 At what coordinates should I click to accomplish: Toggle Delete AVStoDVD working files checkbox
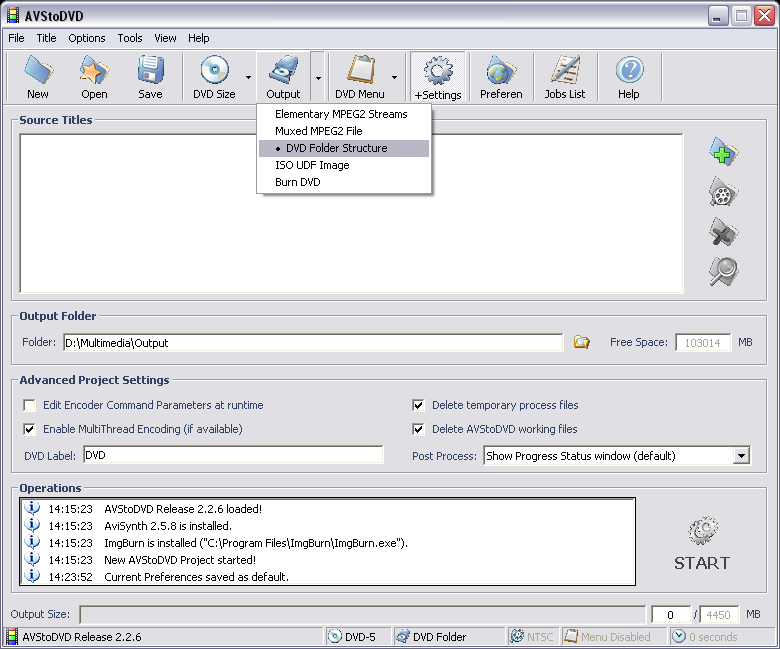pos(418,429)
